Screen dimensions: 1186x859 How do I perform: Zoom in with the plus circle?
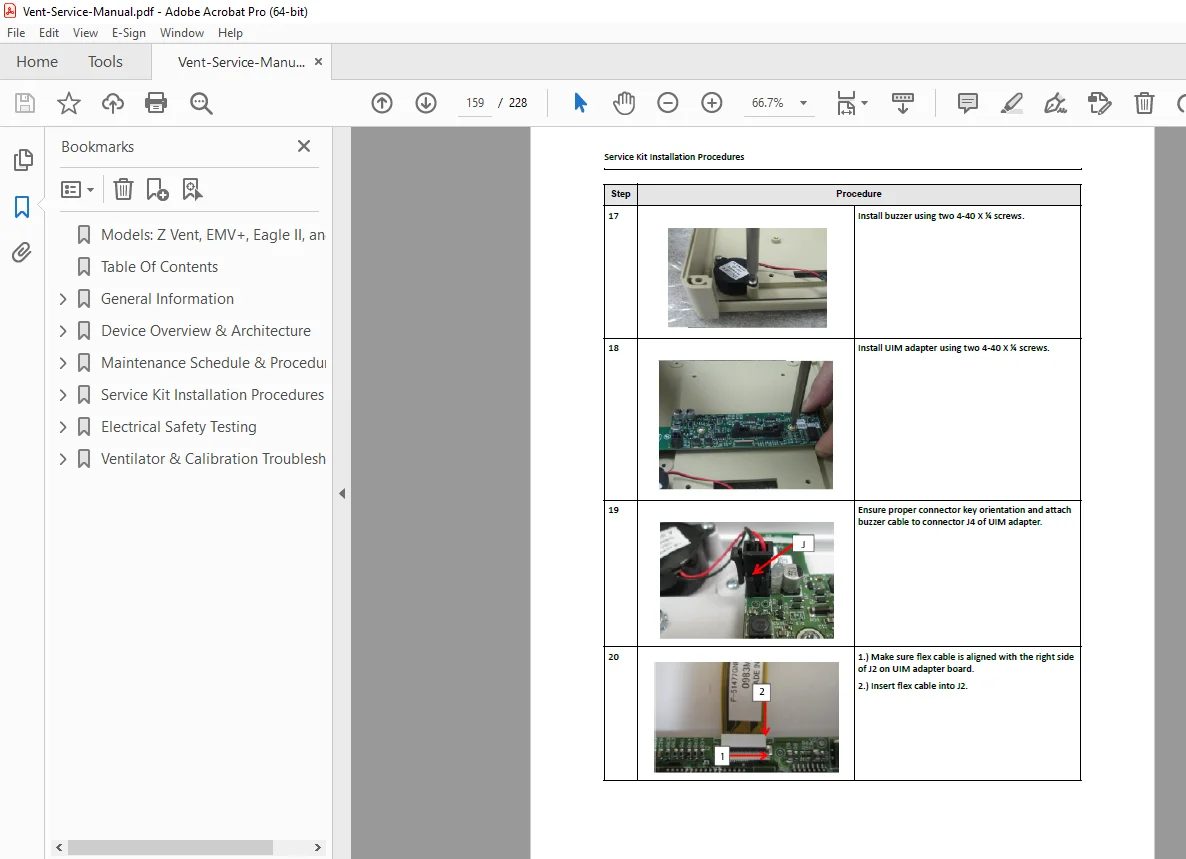pos(712,103)
